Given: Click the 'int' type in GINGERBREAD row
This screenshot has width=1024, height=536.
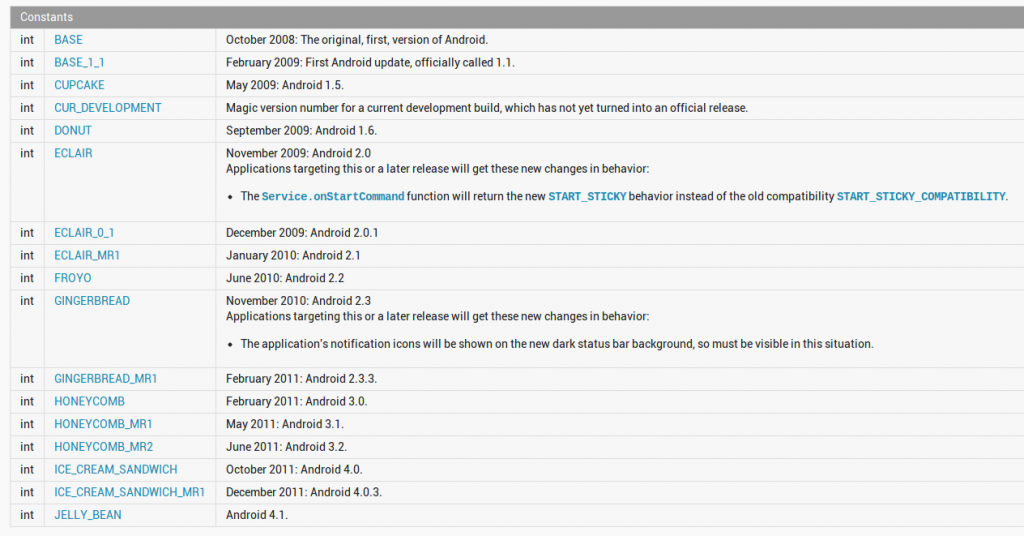Looking at the screenshot, I should (x=27, y=301).
